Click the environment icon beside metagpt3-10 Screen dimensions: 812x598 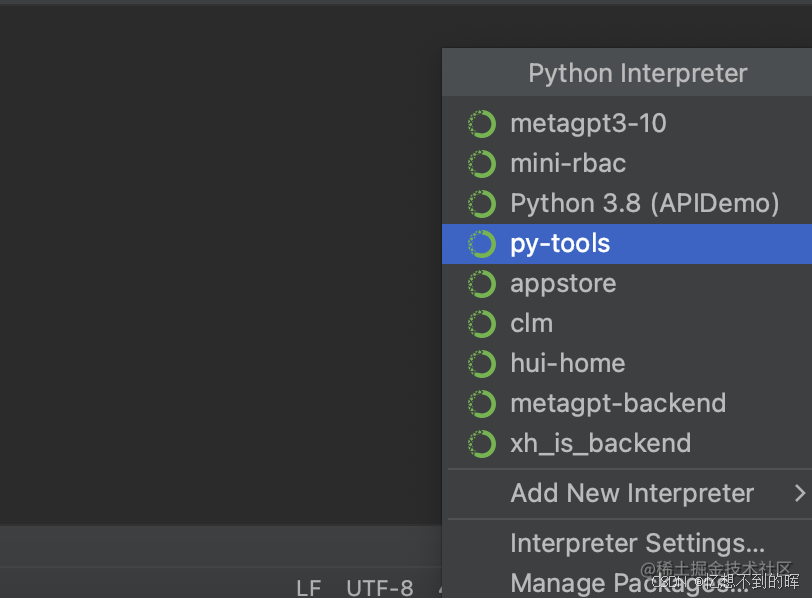pyautogui.click(x=482, y=124)
